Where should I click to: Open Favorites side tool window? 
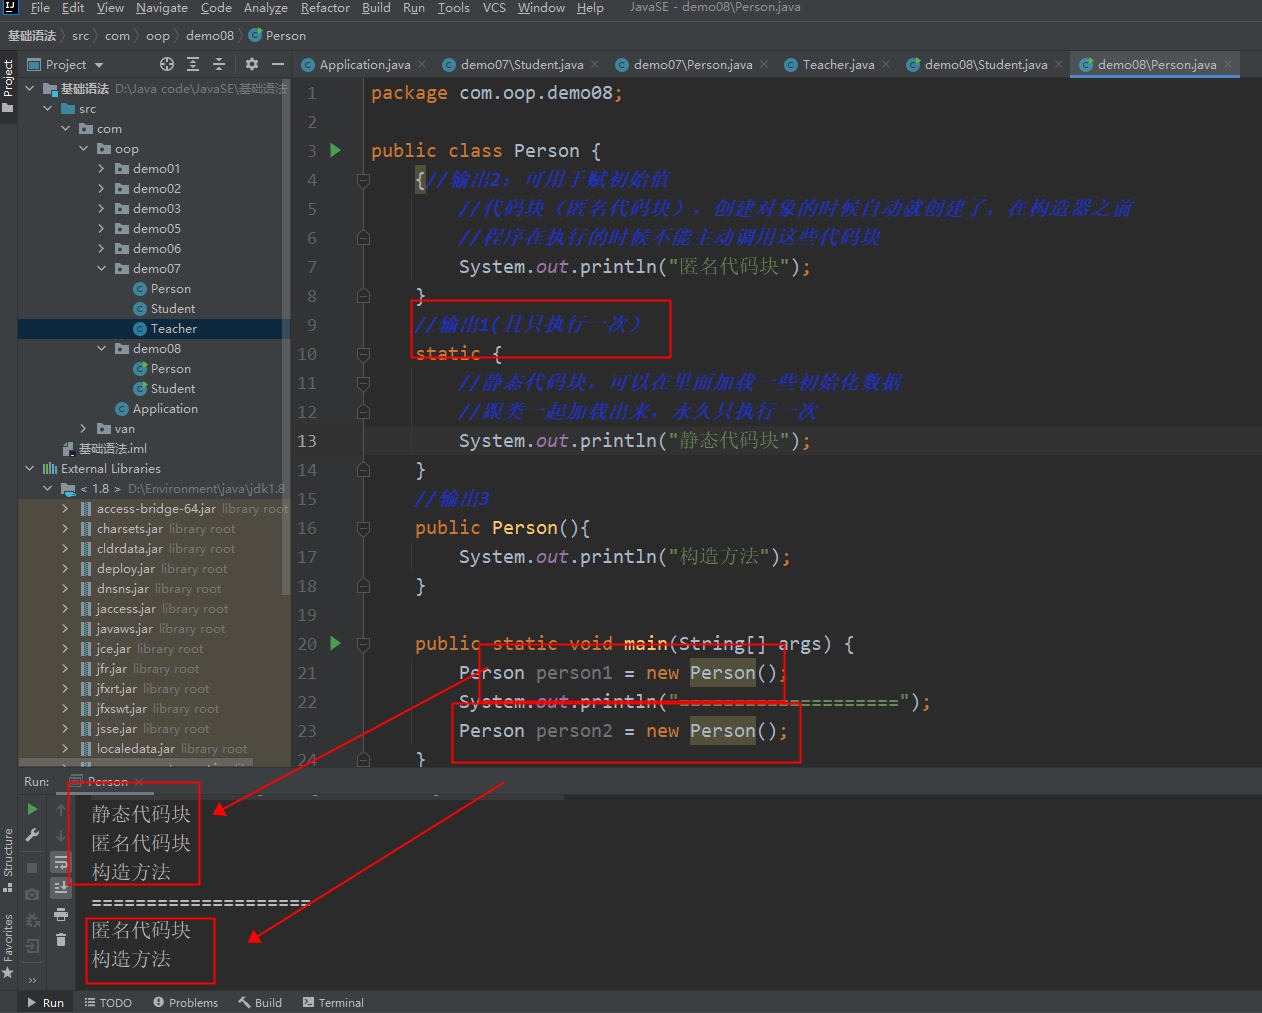point(8,945)
